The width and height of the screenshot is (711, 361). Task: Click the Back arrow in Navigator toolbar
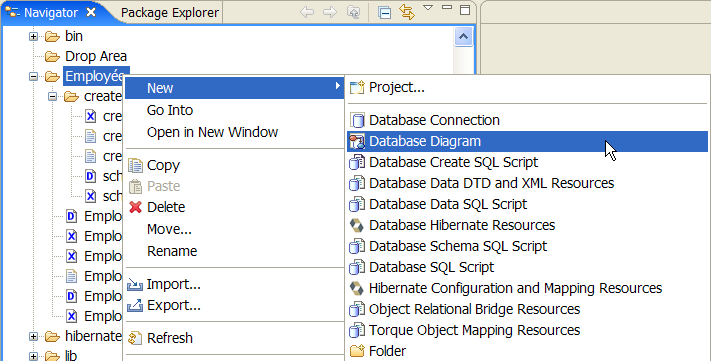307,12
